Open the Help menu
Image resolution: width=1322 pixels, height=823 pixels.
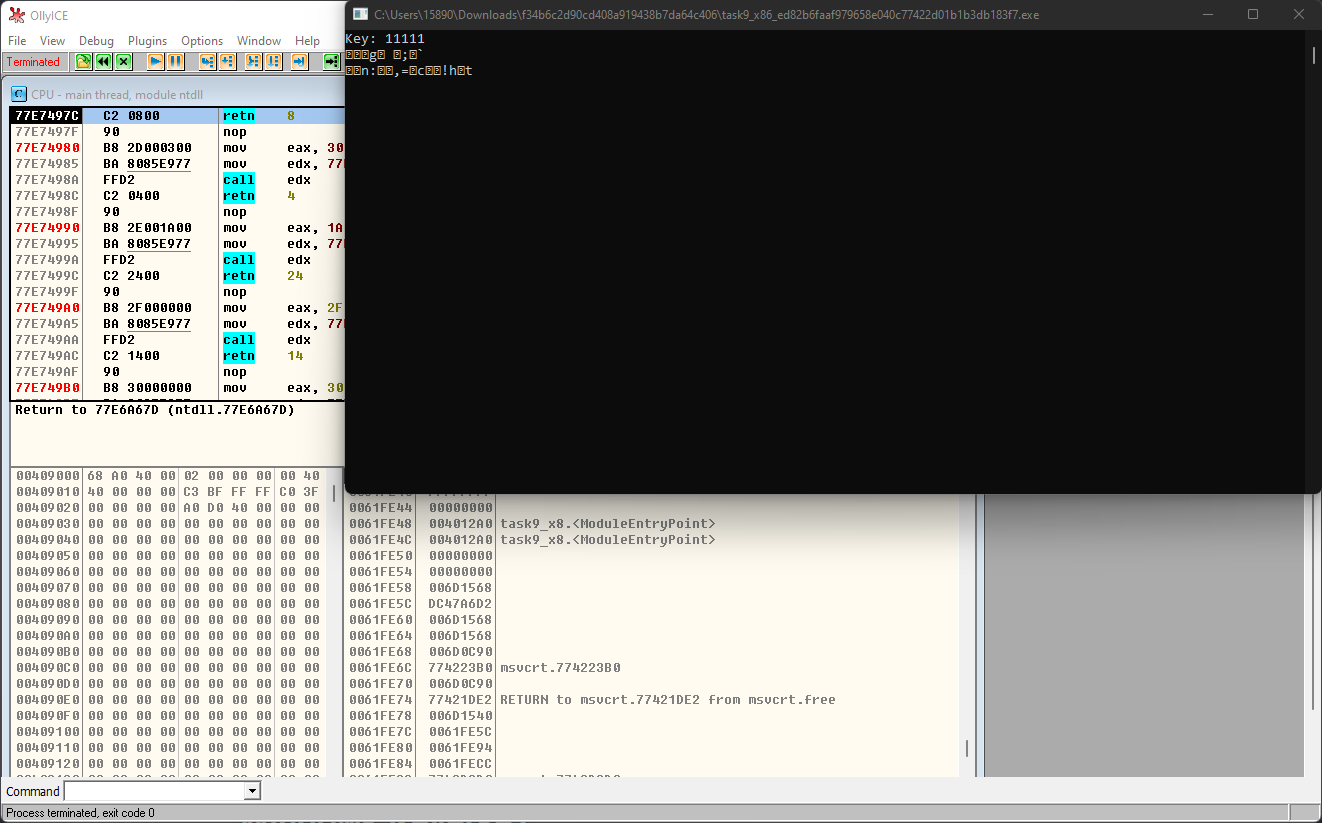308,41
